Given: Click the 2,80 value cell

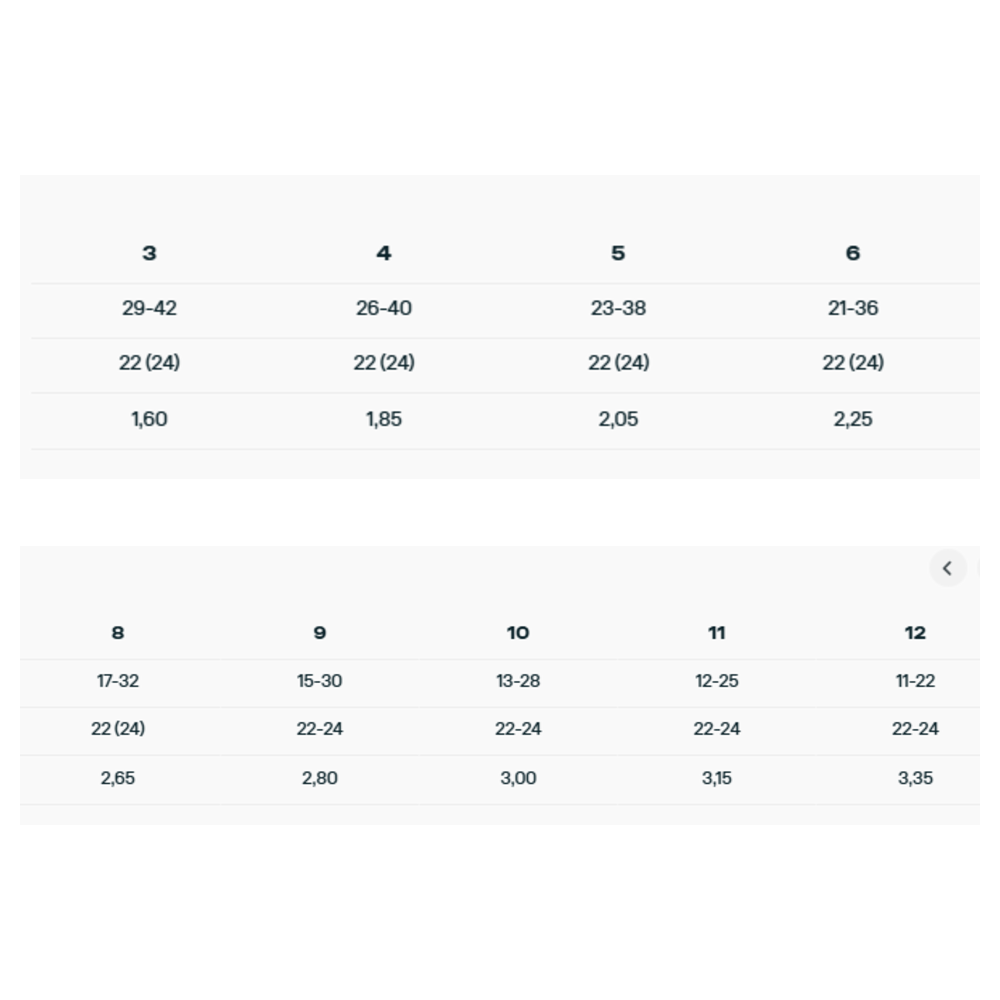Looking at the screenshot, I should [320, 778].
